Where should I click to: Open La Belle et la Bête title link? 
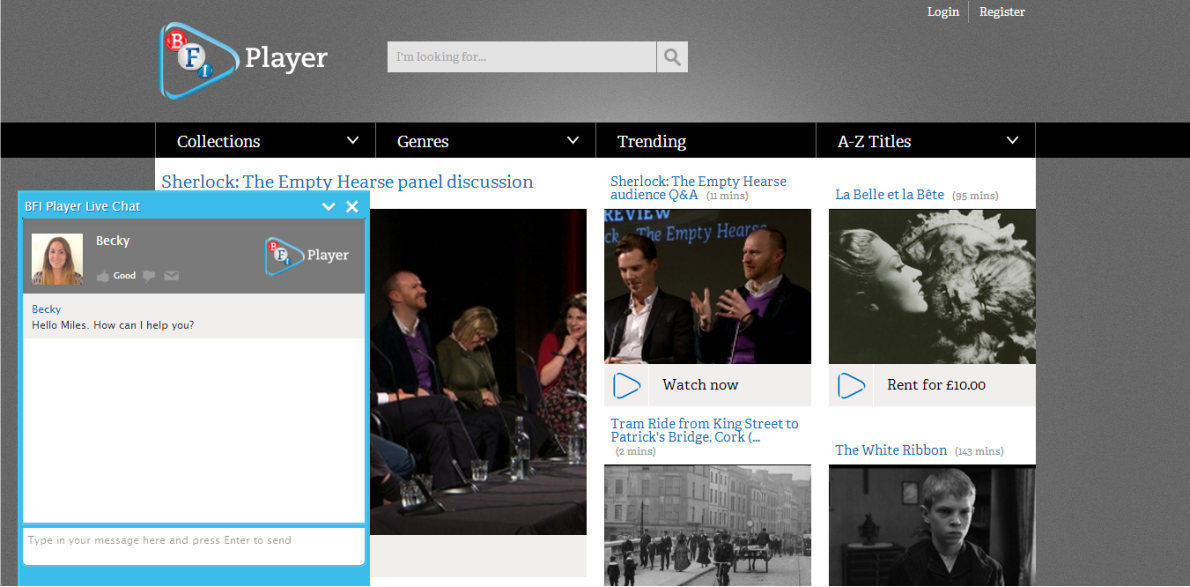(x=889, y=194)
